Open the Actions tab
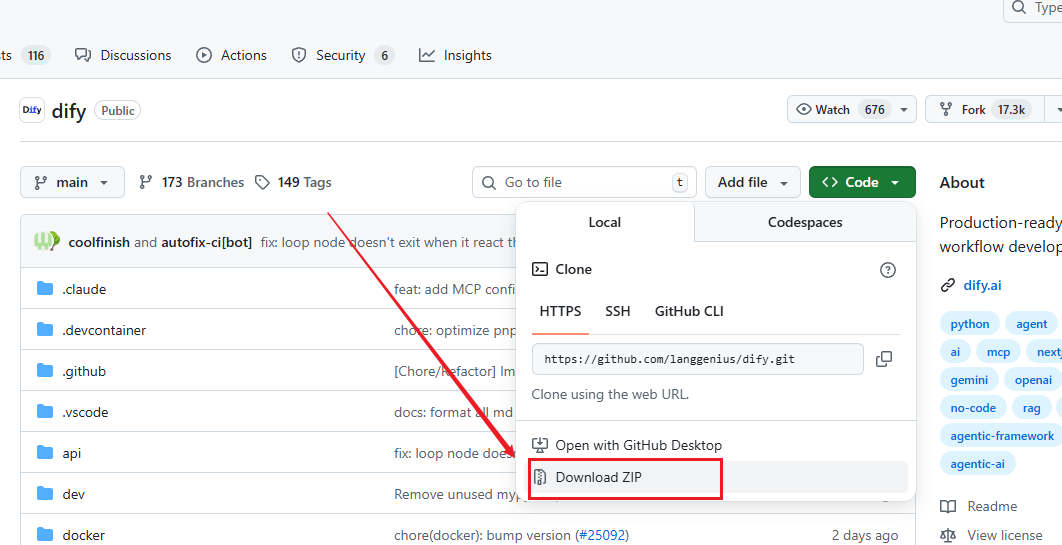This screenshot has height=545, width=1062. 232,56
